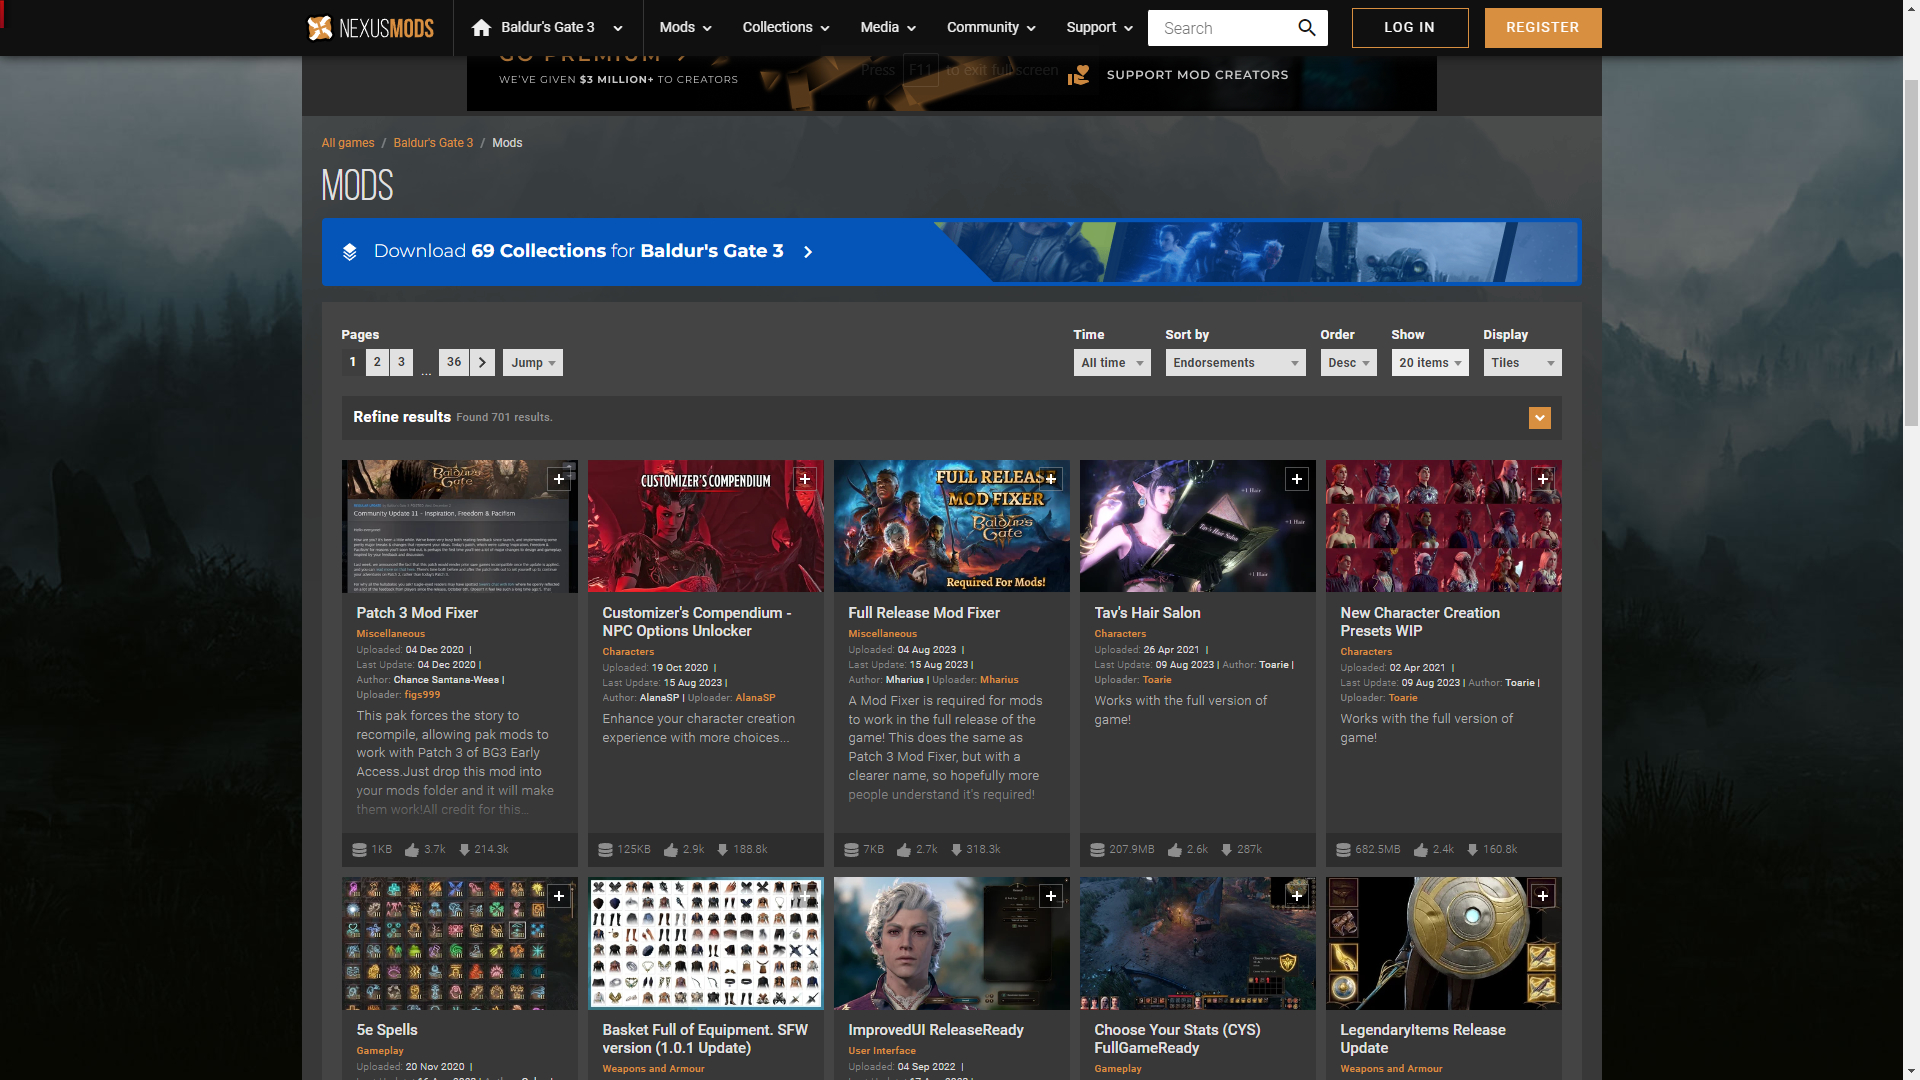Click thumbs-up icon for Full Release Mod Fixer
This screenshot has width=1920, height=1080.
[x=904, y=850]
